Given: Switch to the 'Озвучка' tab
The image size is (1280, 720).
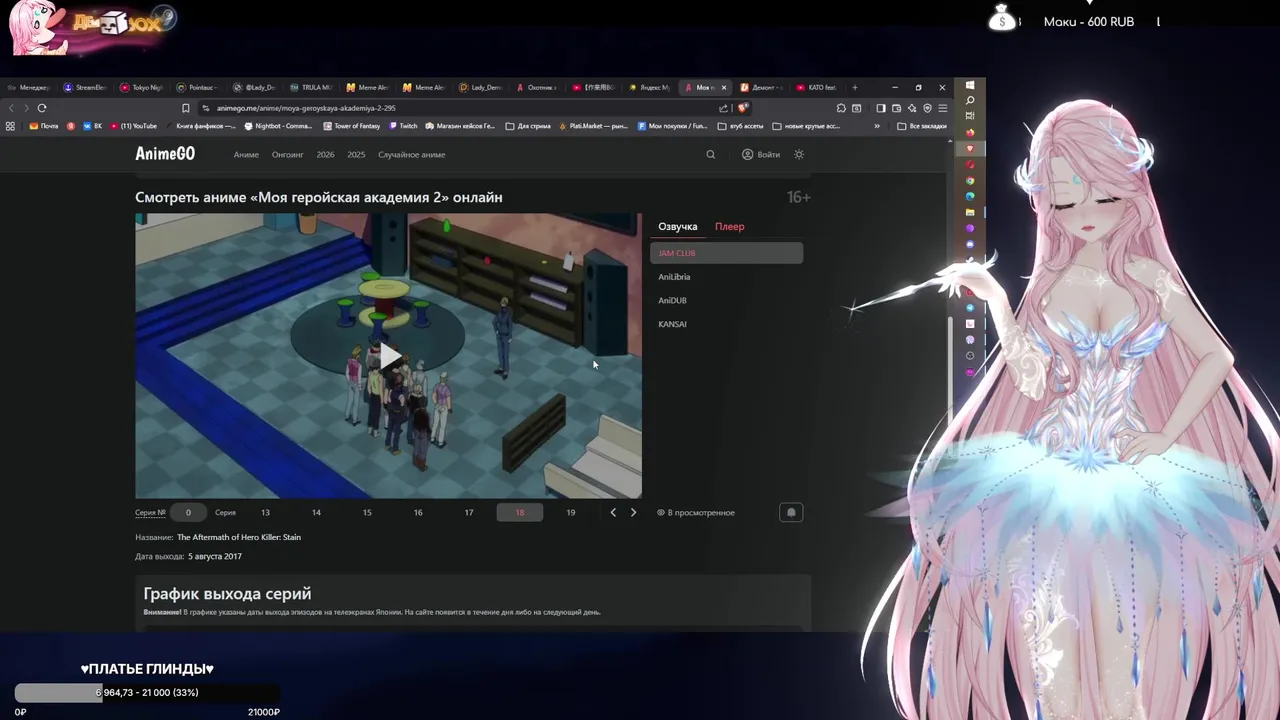Looking at the screenshot, I should 677,226.
